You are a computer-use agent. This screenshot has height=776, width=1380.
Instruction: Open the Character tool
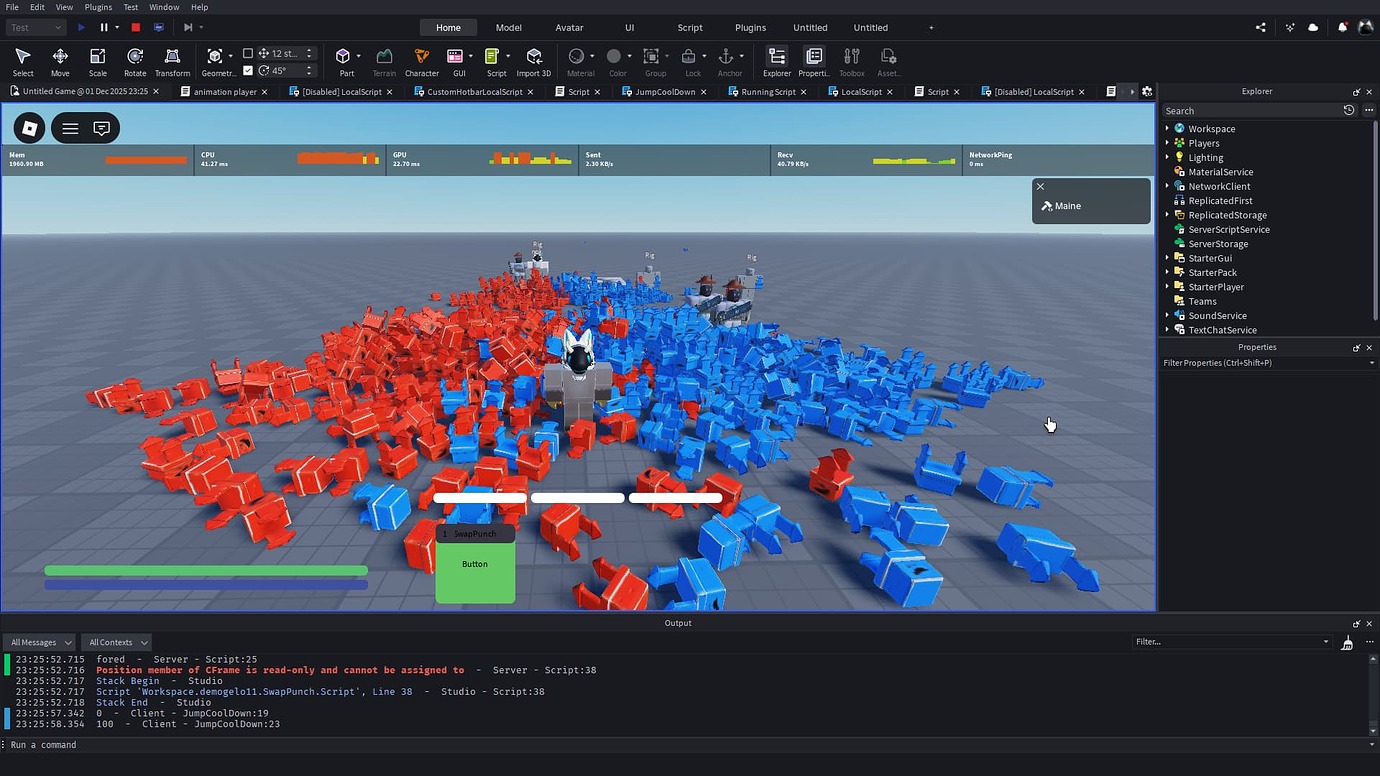[x=421, y=61]
